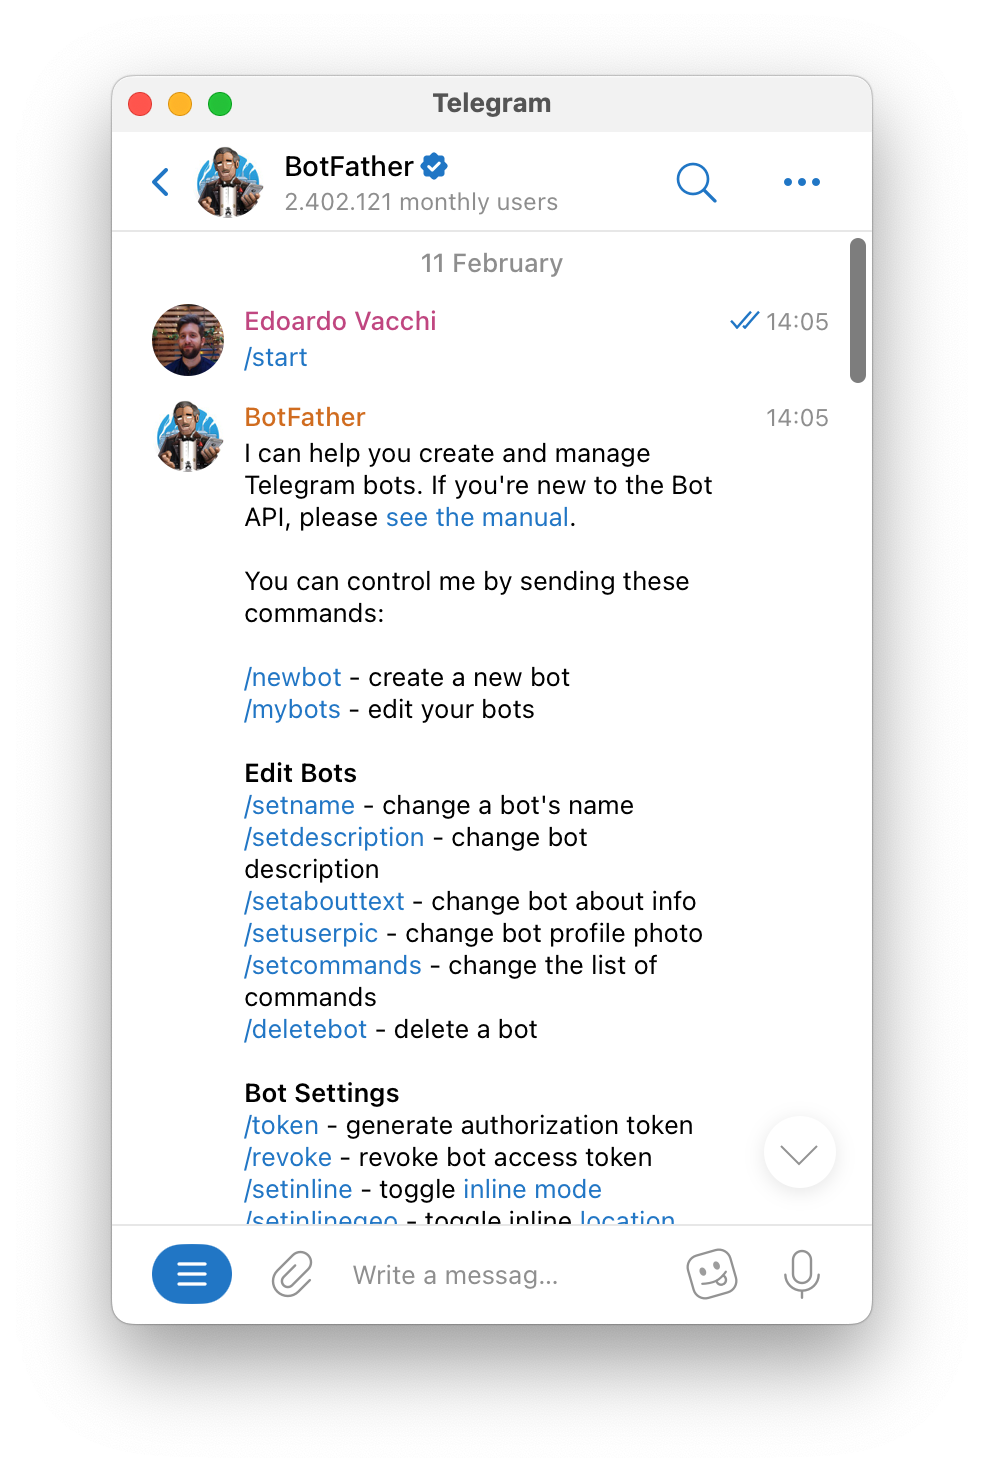Open the sticker and emoji panel
984x1472 pixels.
point(711,1274)
